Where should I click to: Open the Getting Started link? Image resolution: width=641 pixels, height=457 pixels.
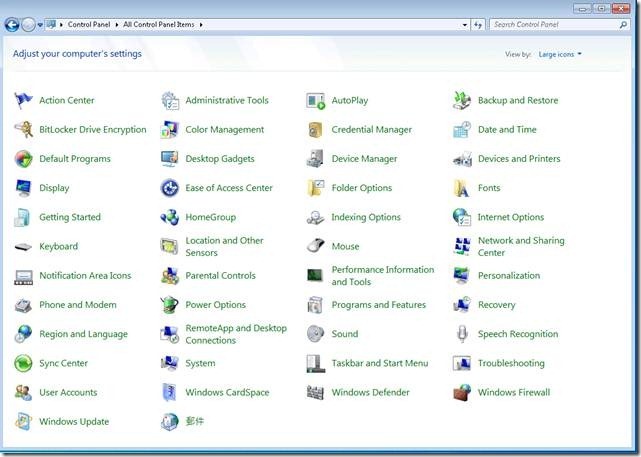(x=70, y=217)
